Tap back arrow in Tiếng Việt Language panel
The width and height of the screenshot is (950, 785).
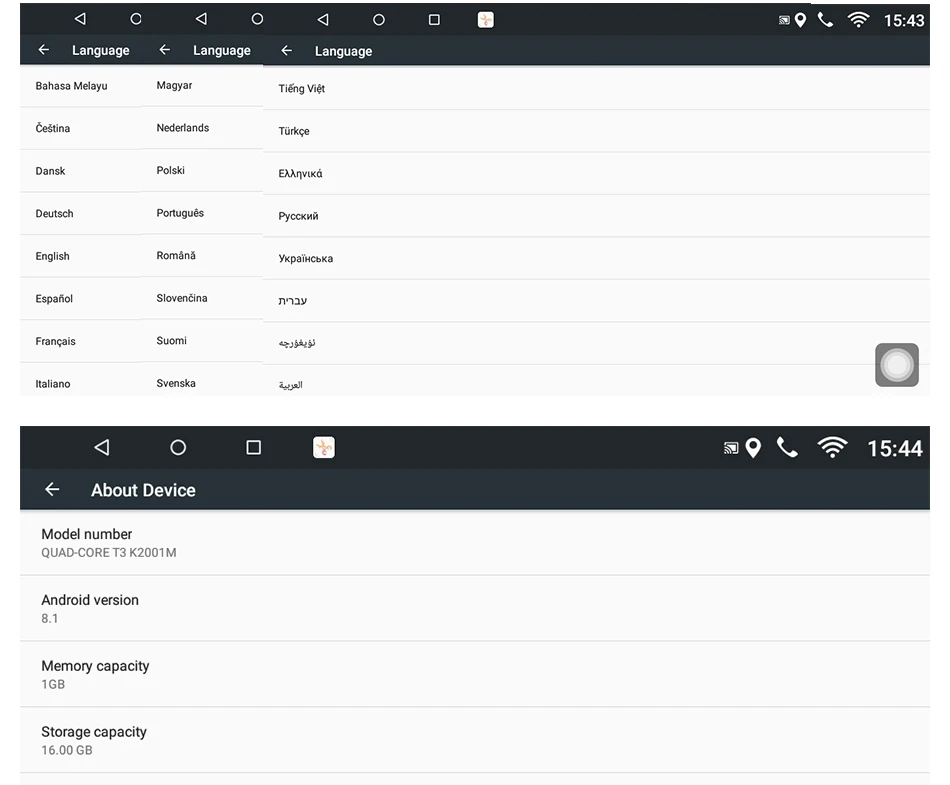point(287,51)
